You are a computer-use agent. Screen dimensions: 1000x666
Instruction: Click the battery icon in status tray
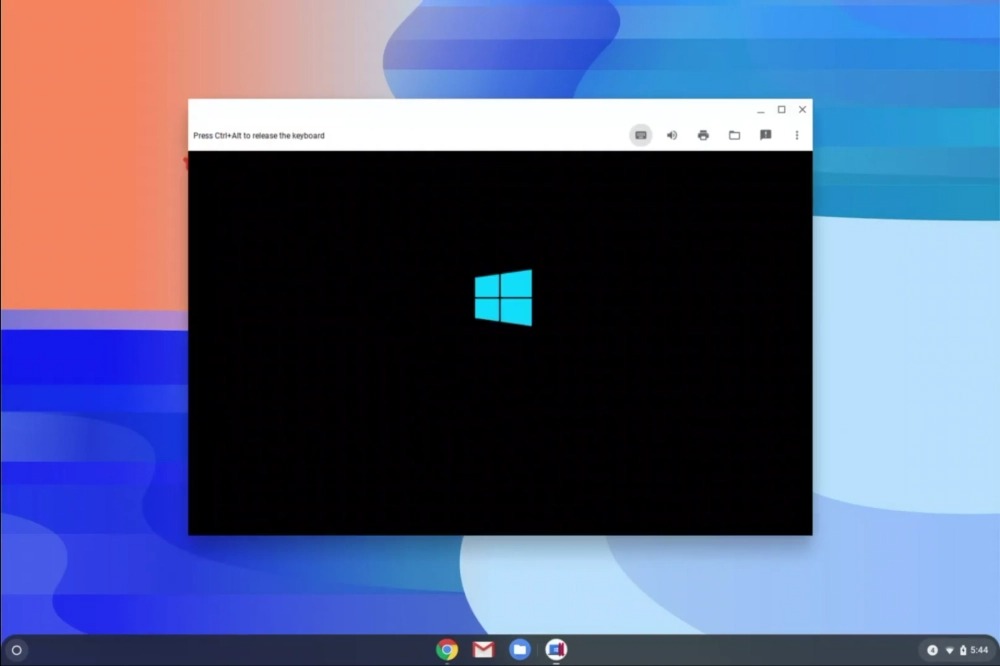point(963,650)
